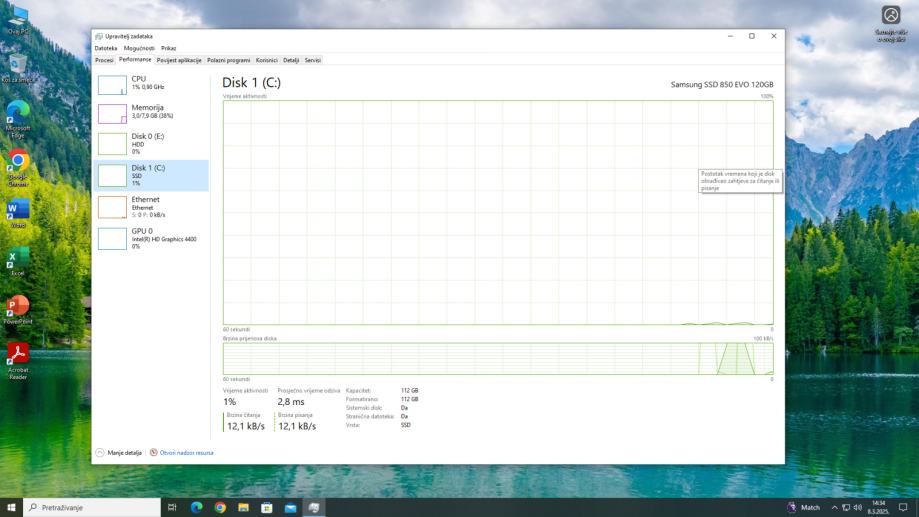Click the taskbar search box Pretraživanje
919x517 pixels.
point(92,508)
